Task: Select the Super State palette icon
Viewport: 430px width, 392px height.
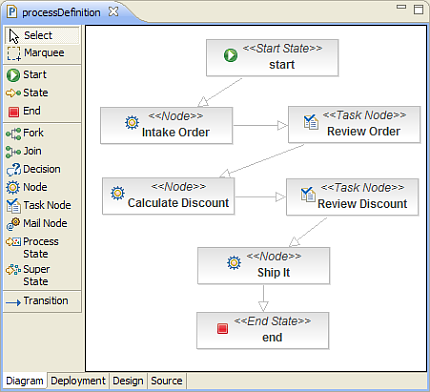Action: point(13,270)
